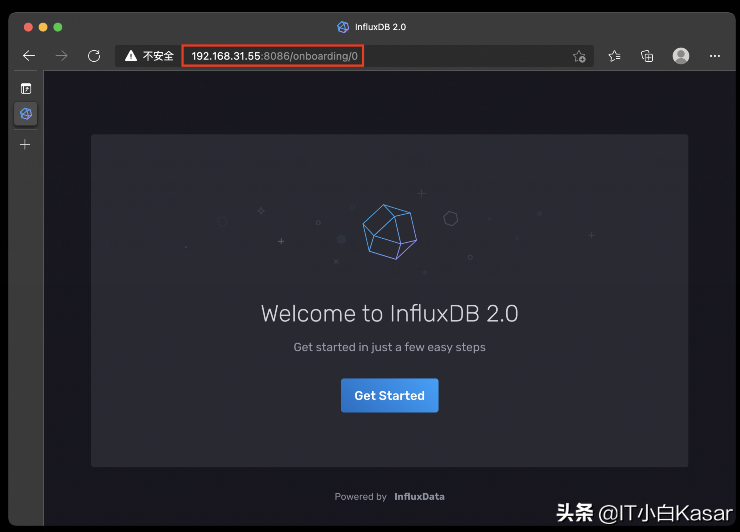Add page to favorites star-plus icon
740x532 pixels.
[579, 56]
